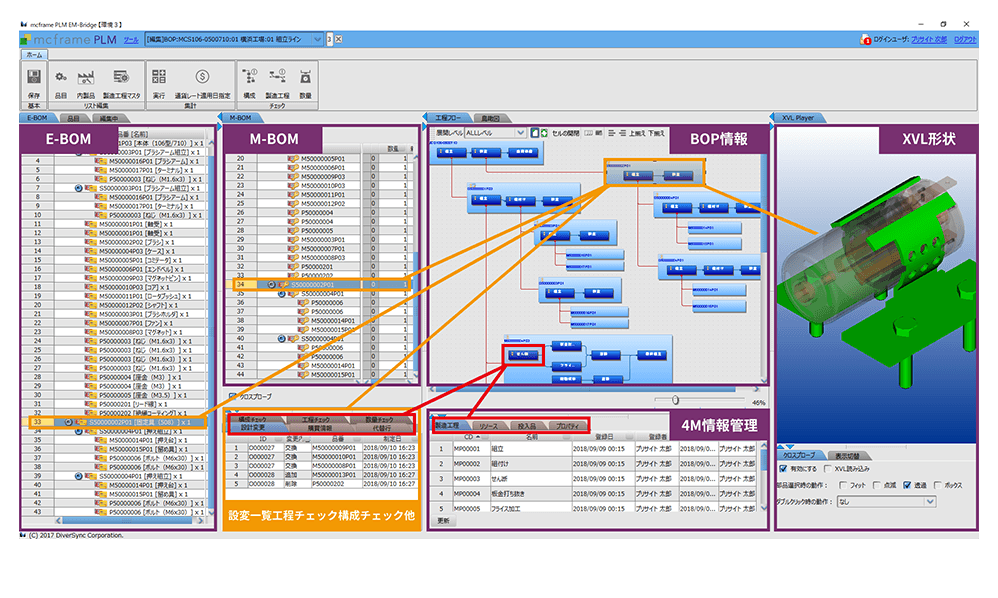This screenshot has width=998, height=598.
Task: Run the 製造工程 process check icon
Action: coord(277,77)
